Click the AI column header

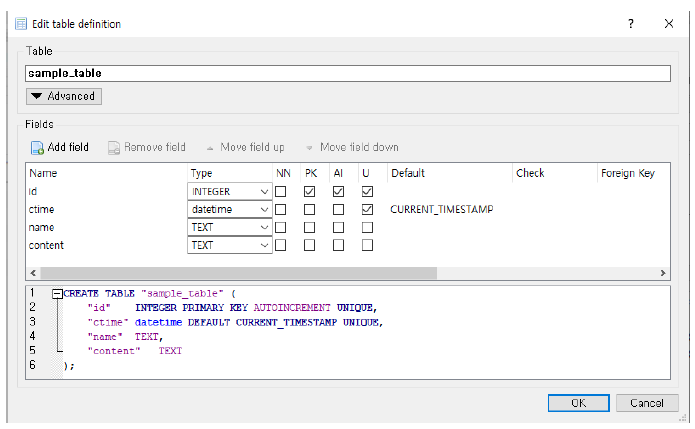tap(344, 173)
